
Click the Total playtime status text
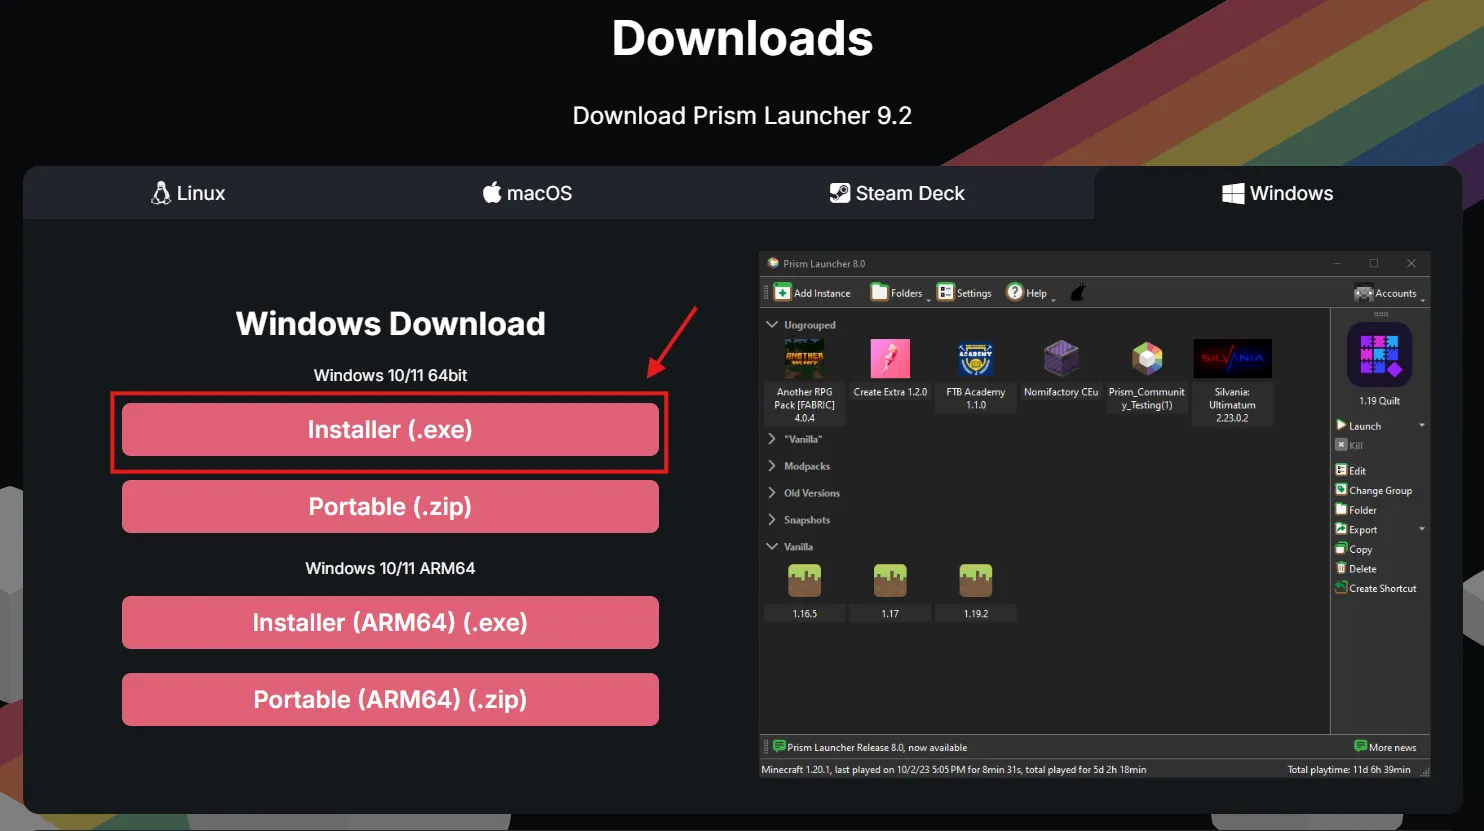coord(1349,770)
